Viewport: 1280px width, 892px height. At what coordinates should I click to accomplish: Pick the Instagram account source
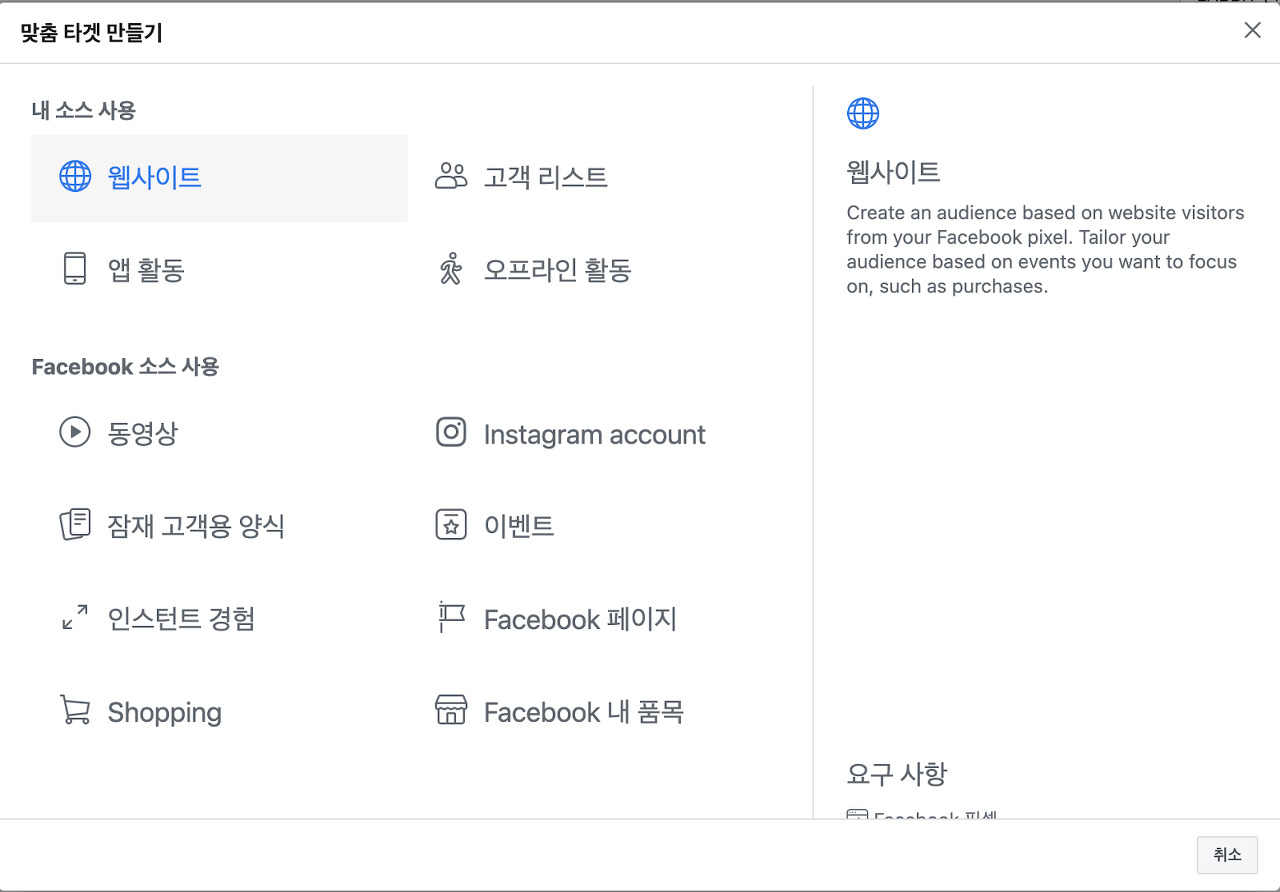pos(596,434)
